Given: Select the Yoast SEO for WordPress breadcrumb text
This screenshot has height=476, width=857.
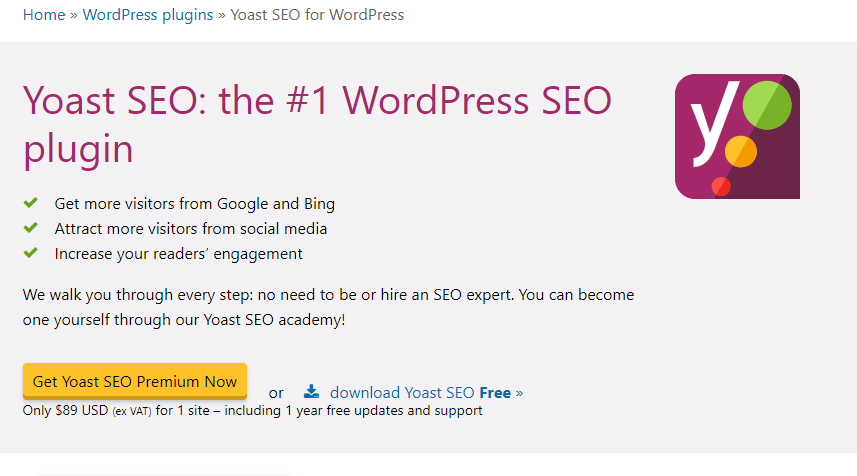Looking at the screenshot, I should click(x=317, y=15).
